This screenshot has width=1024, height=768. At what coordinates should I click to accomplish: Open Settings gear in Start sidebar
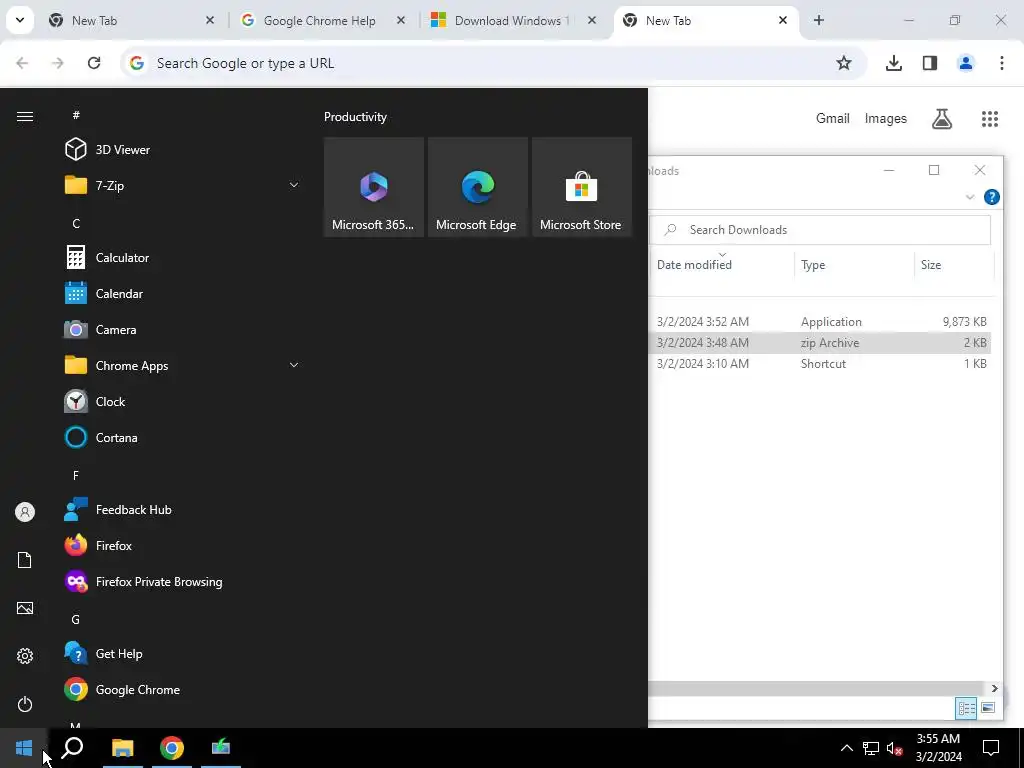[x=25, y=656]
